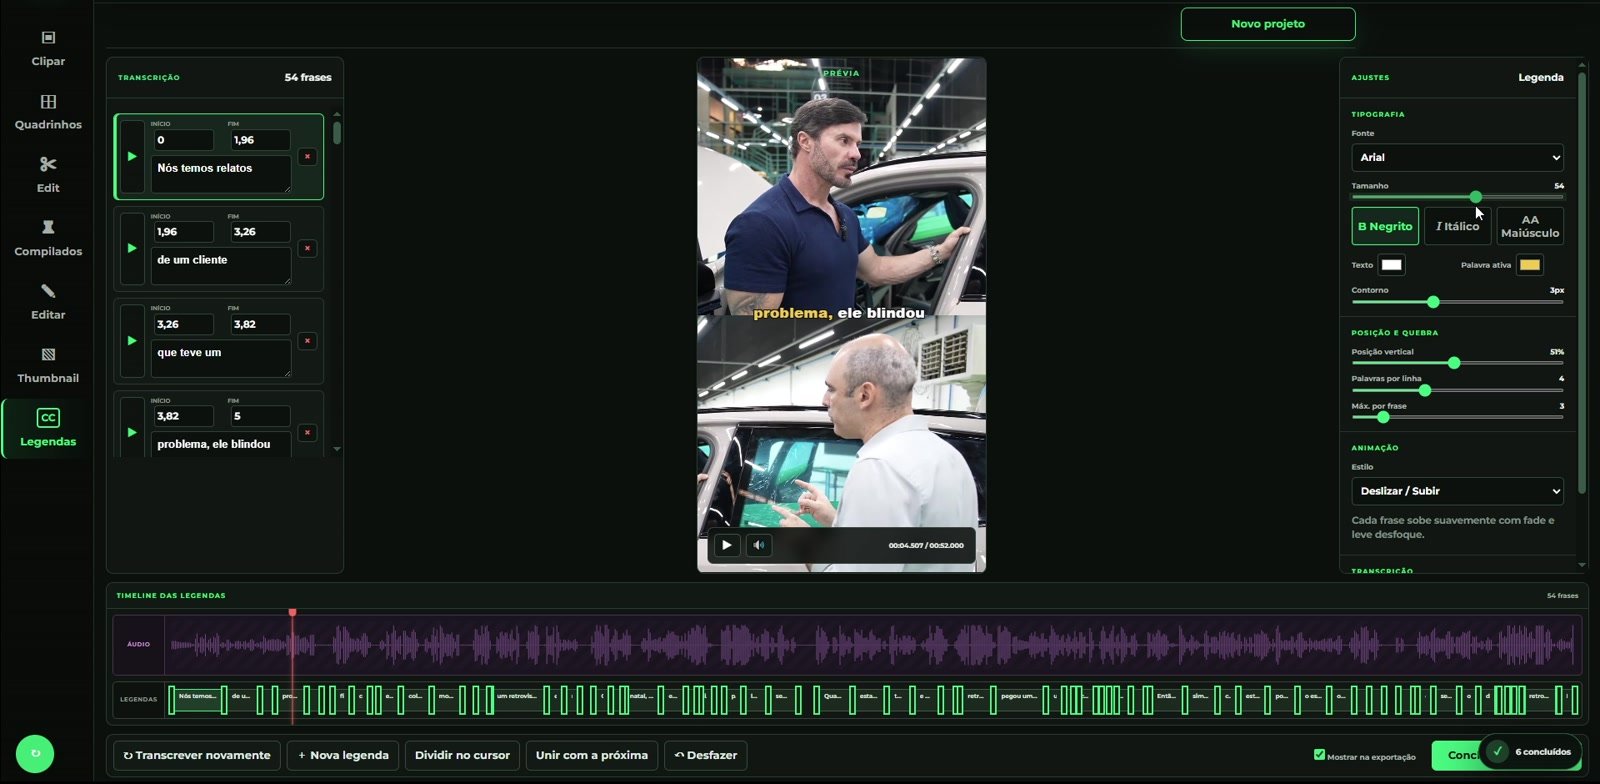
Task: Open the Fonte dropdown showing Arial
Action: click(1457, 157)
